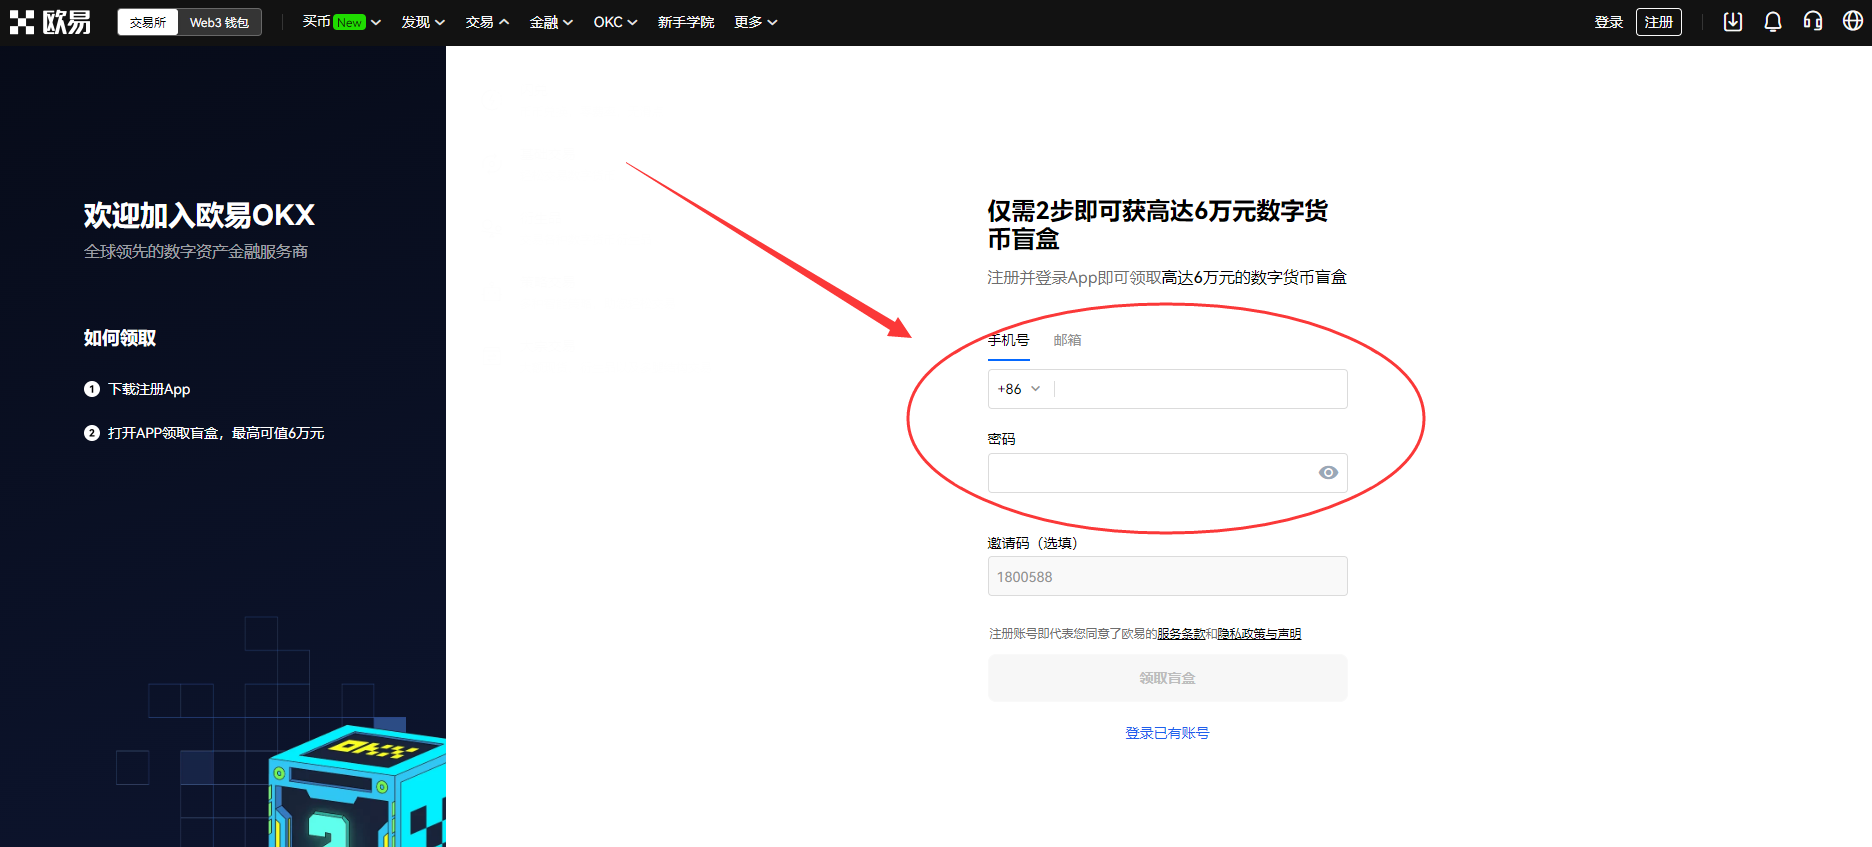Open the 新手学院 menu item

(x=686, y=22)
